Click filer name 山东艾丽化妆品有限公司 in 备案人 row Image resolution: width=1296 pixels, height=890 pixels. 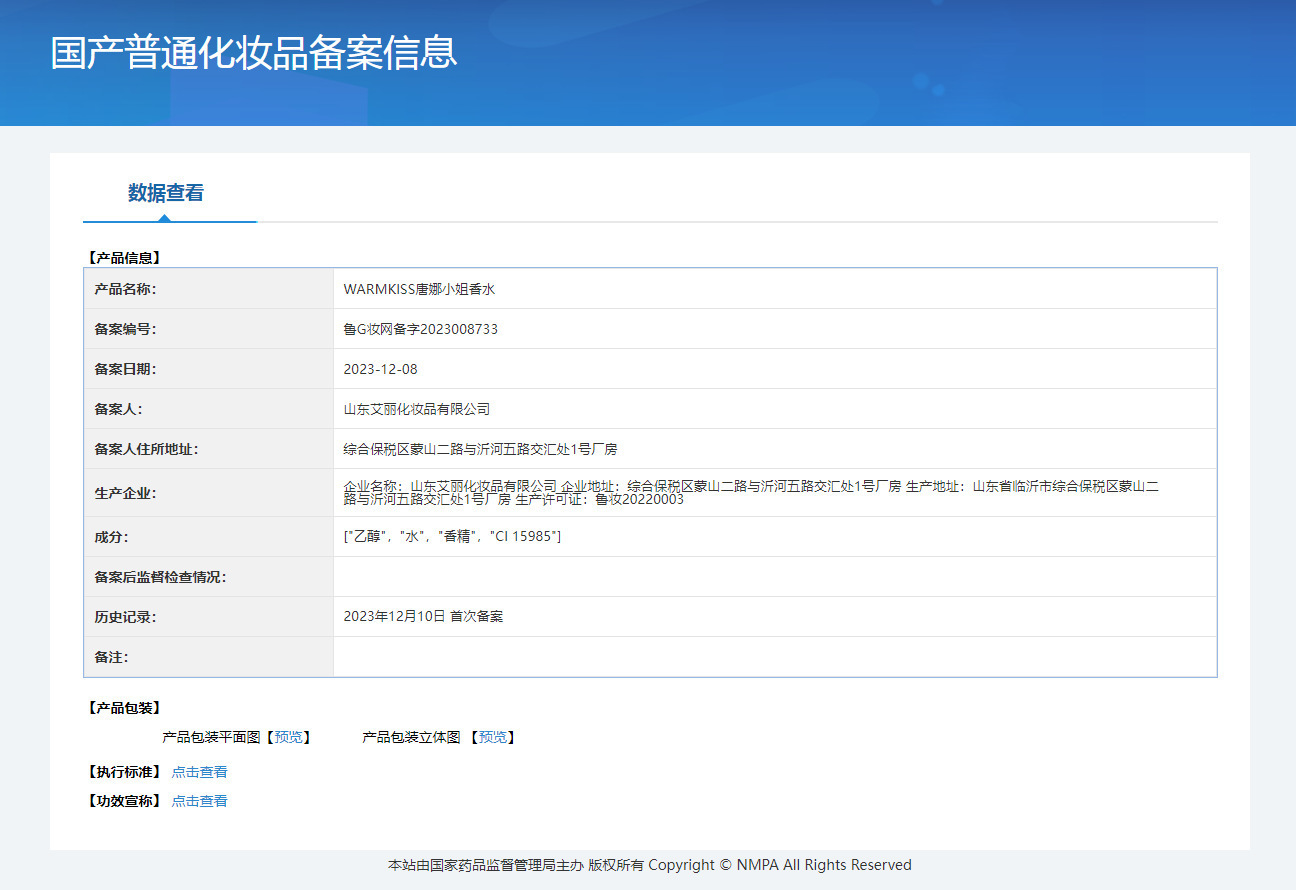click(416, 409)
